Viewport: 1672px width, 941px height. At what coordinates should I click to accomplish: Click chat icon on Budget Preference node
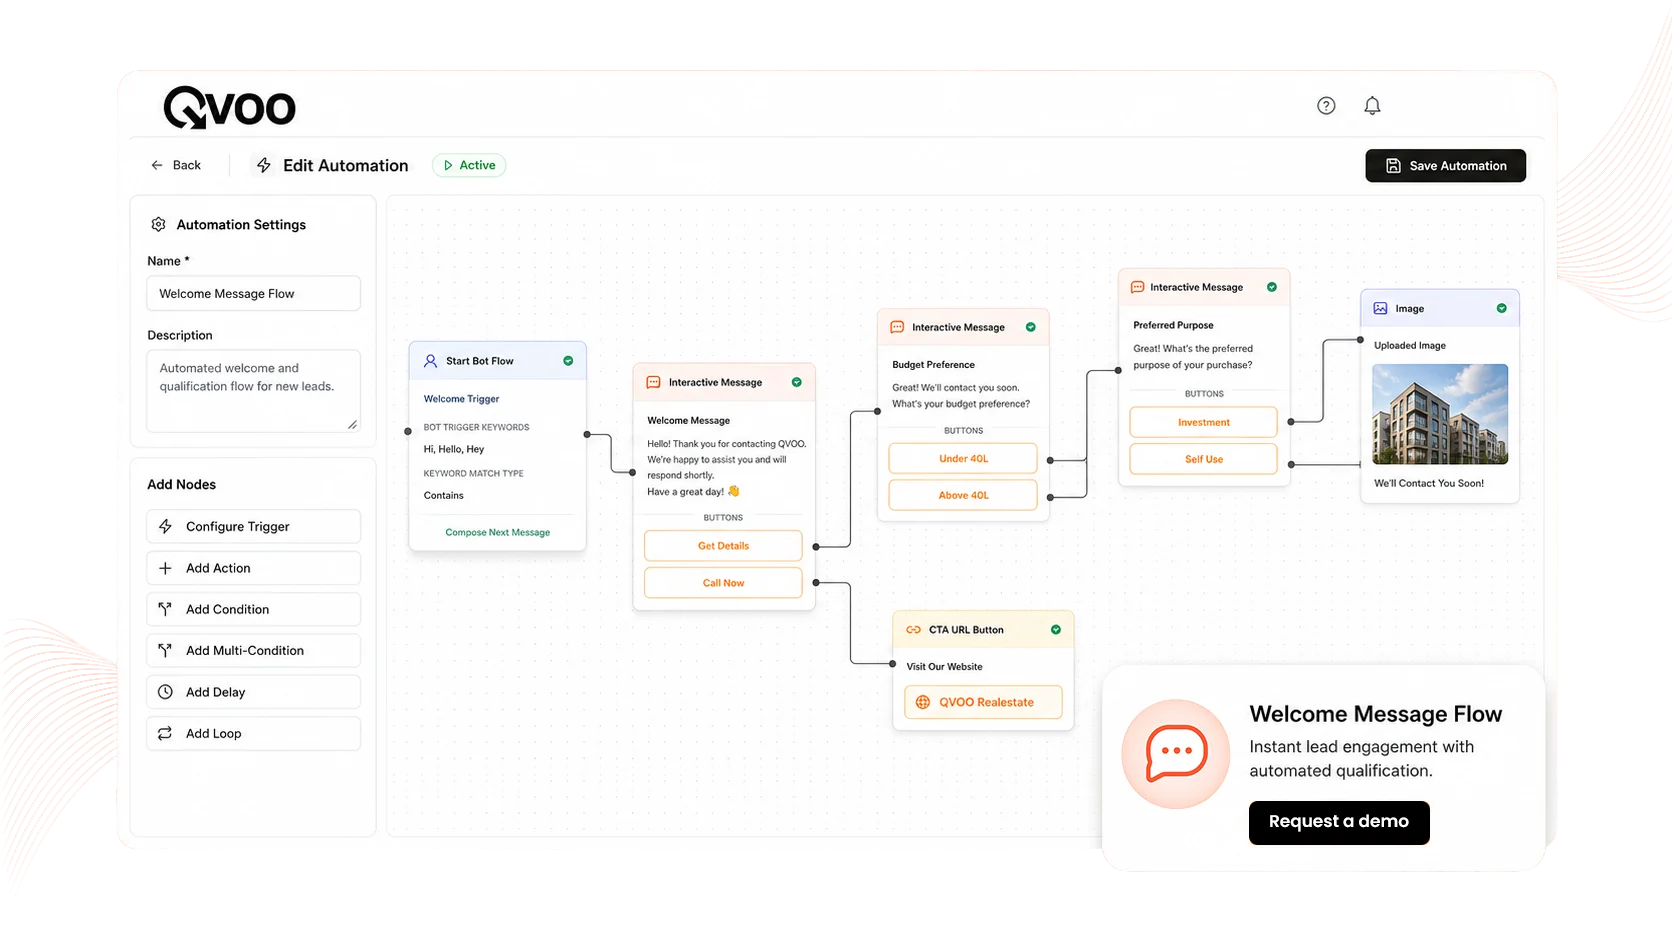click(897, 327)
